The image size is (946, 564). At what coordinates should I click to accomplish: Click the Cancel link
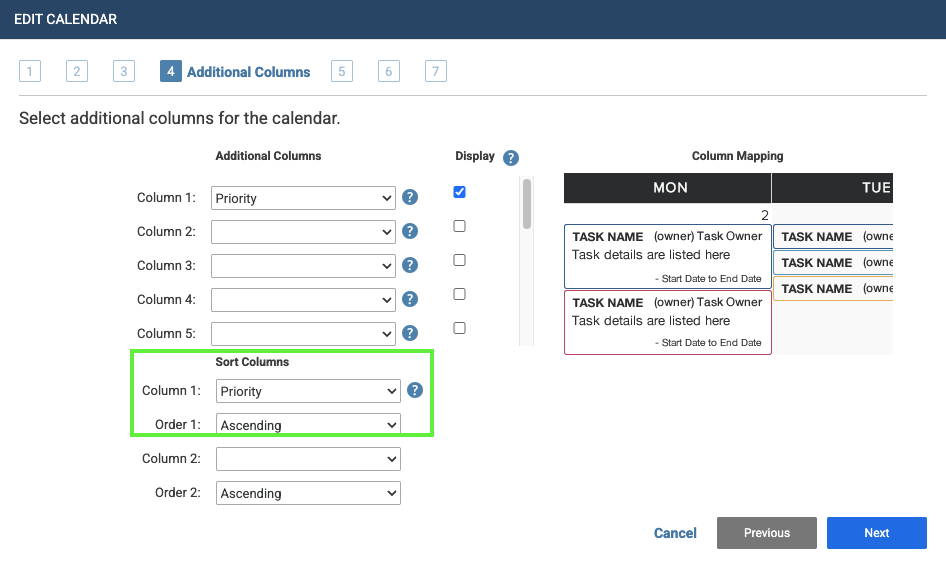click(675, 533)
